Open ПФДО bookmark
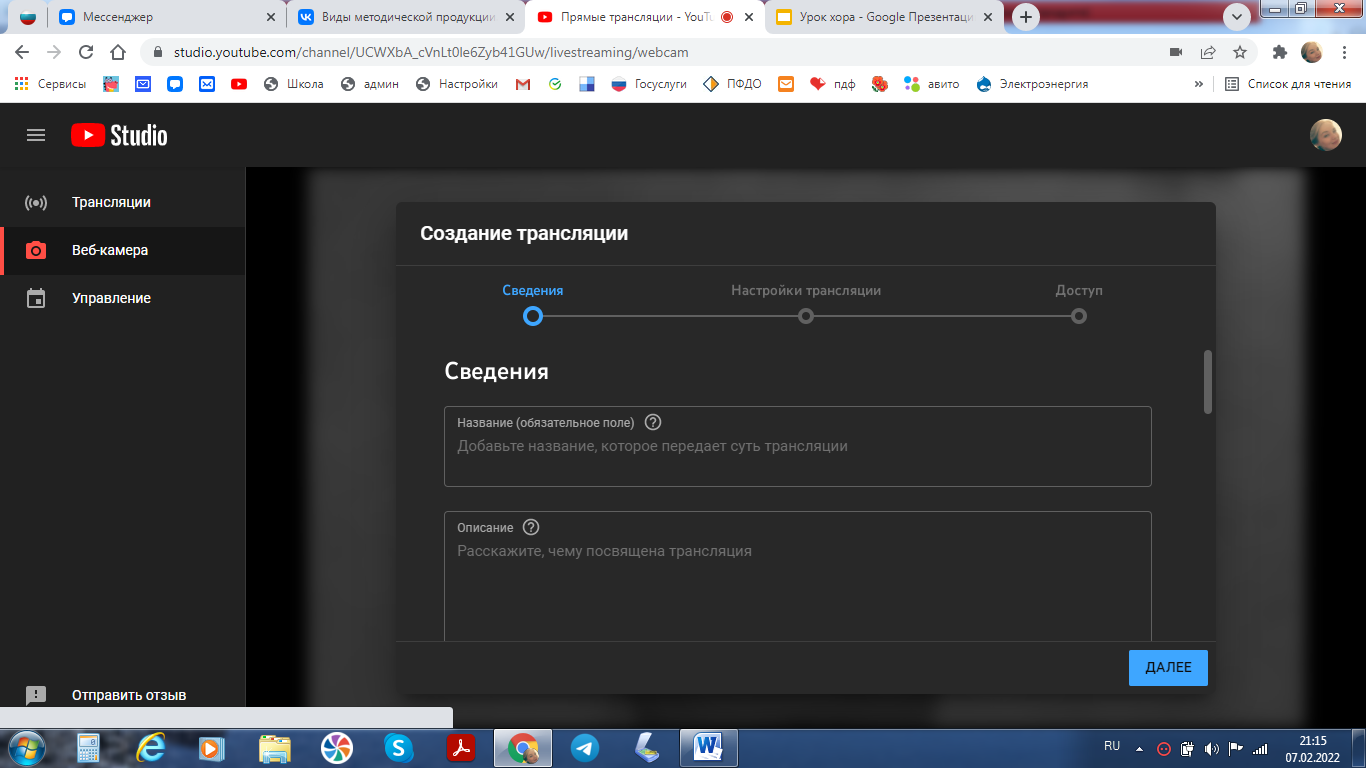 point(733,84)
